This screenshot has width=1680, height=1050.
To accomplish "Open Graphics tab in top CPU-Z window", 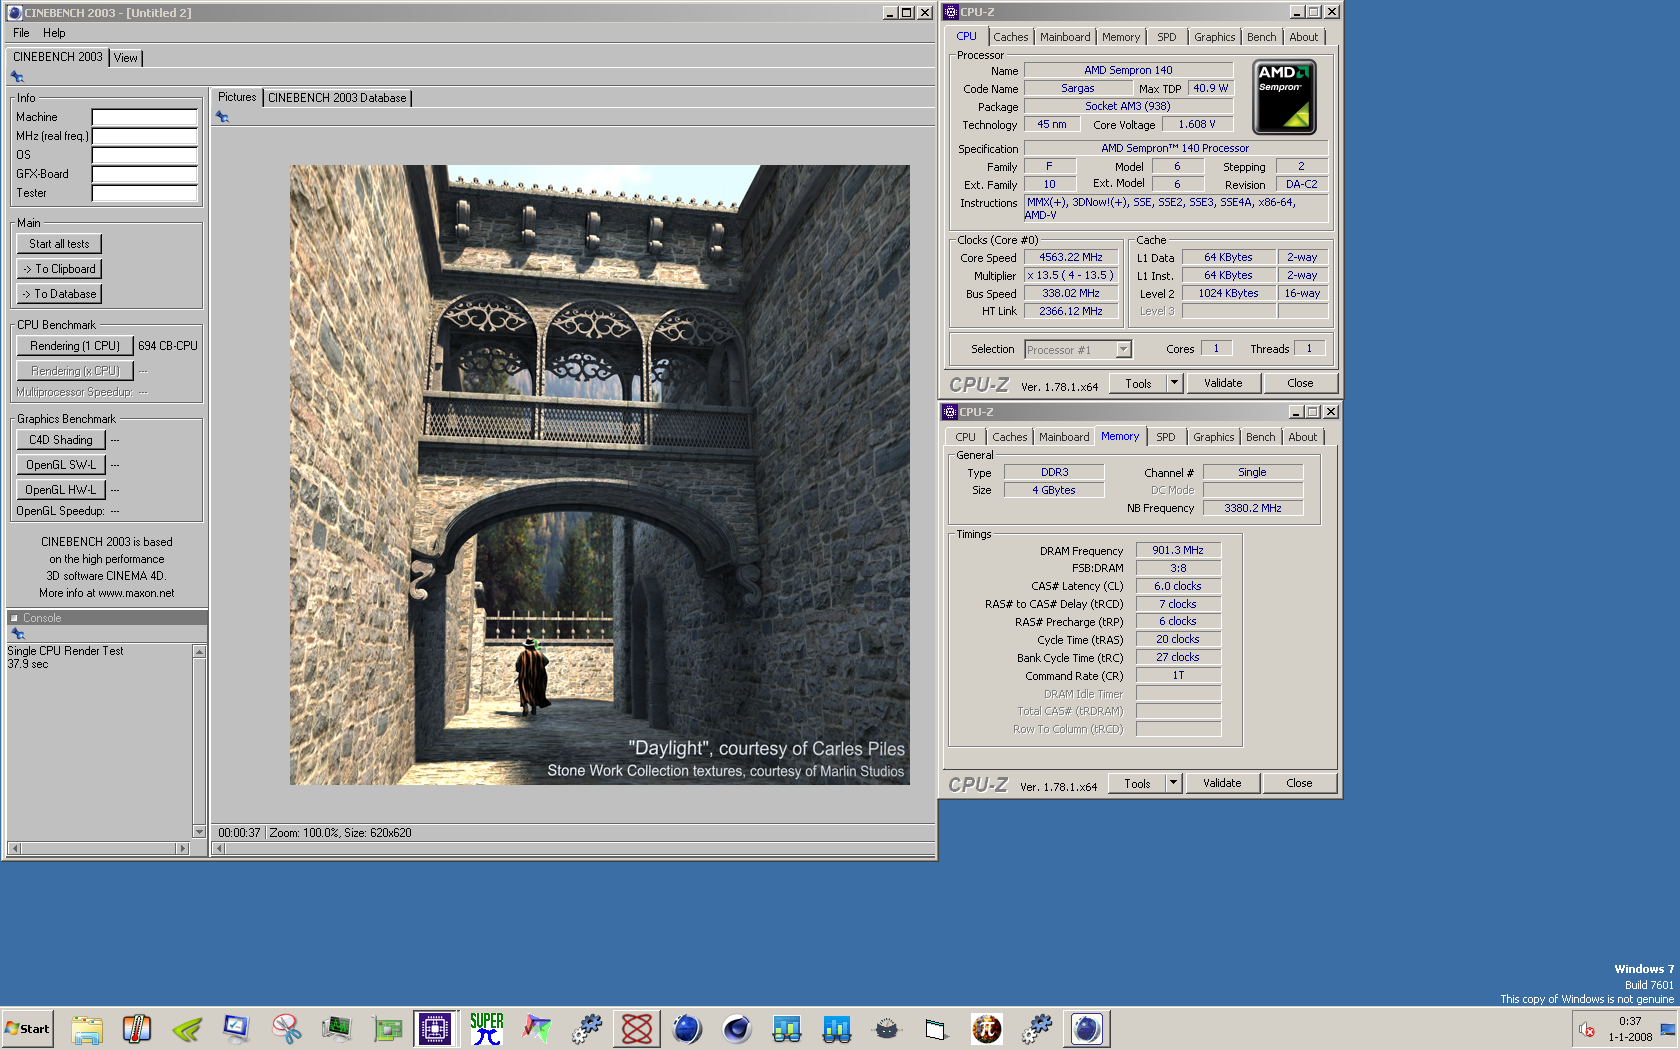I will tap(1214, 37).
